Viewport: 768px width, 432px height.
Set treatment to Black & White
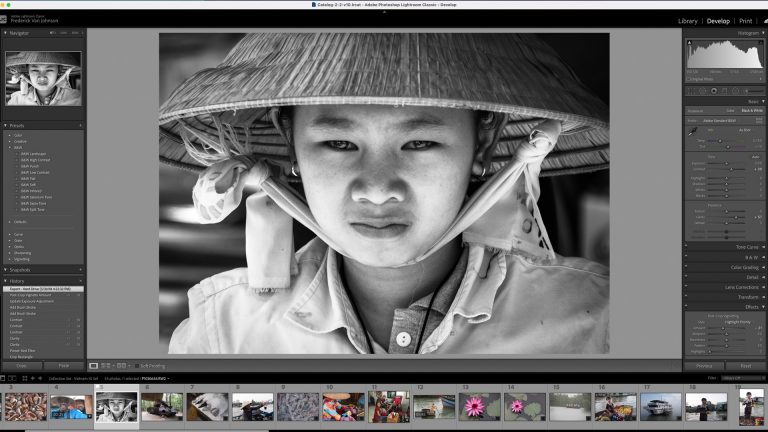point(752,111)
